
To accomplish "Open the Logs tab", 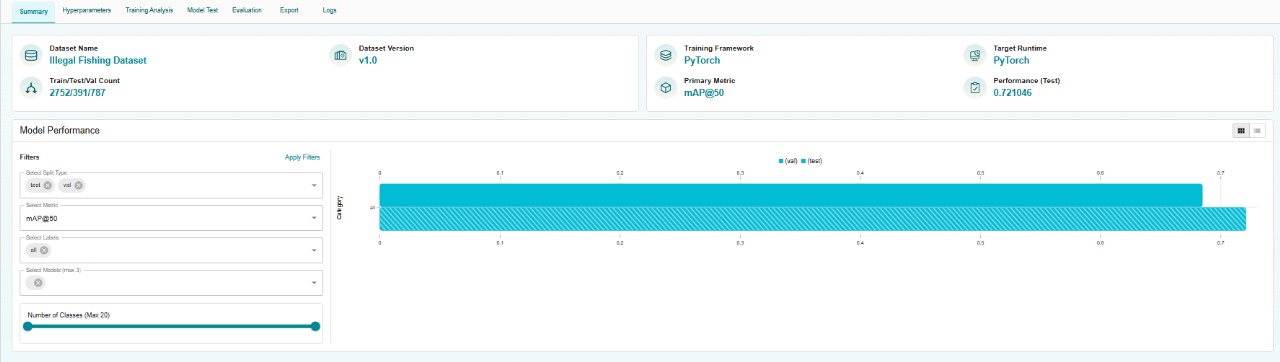I will pyautogui.click(x=330, y=10).
